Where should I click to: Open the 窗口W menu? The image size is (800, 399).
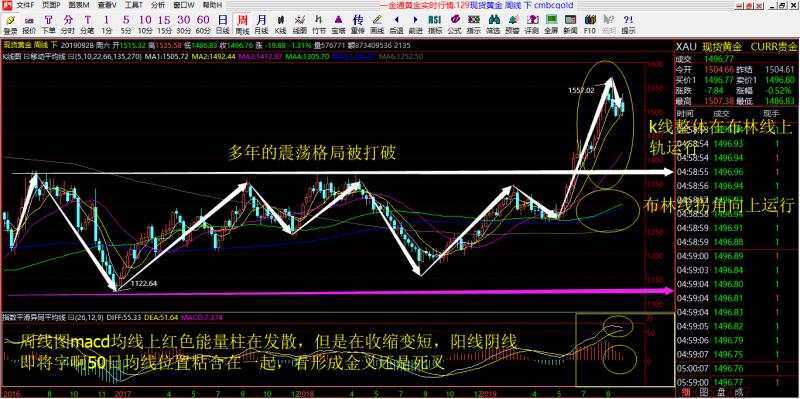point(184,5)
